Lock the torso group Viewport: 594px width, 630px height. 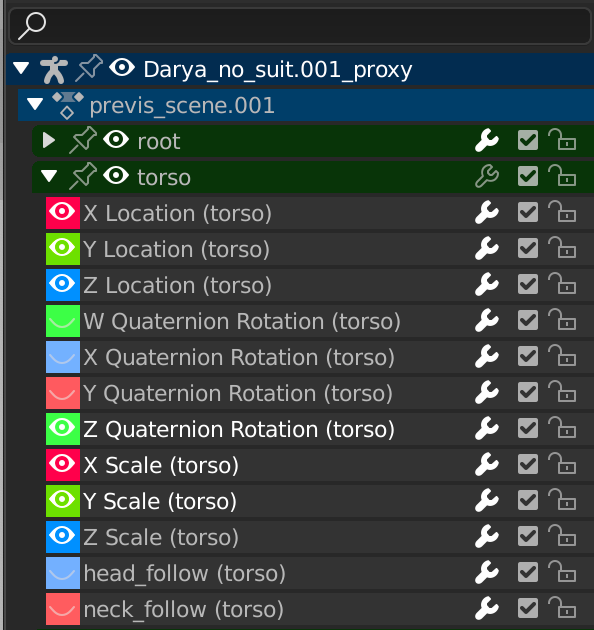[x=562, y=176]
